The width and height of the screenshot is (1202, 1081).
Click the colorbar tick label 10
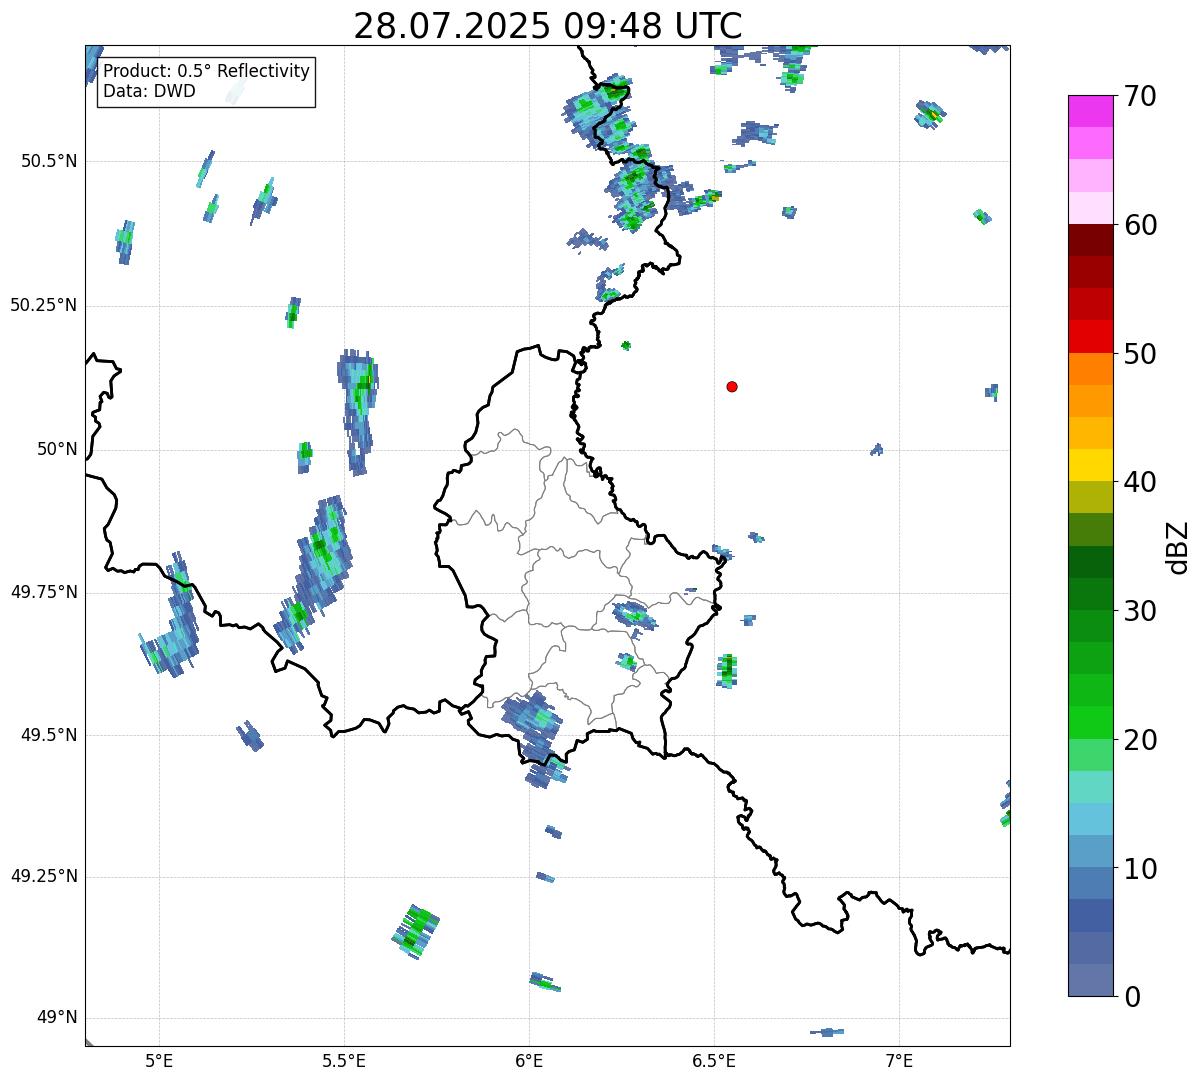point(1140,868)
